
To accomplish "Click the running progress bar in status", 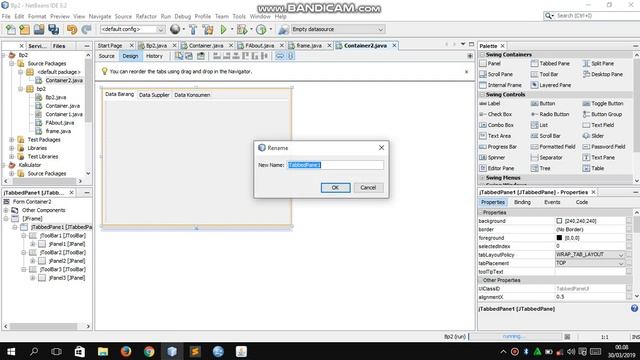I will (x=516, y=336).
